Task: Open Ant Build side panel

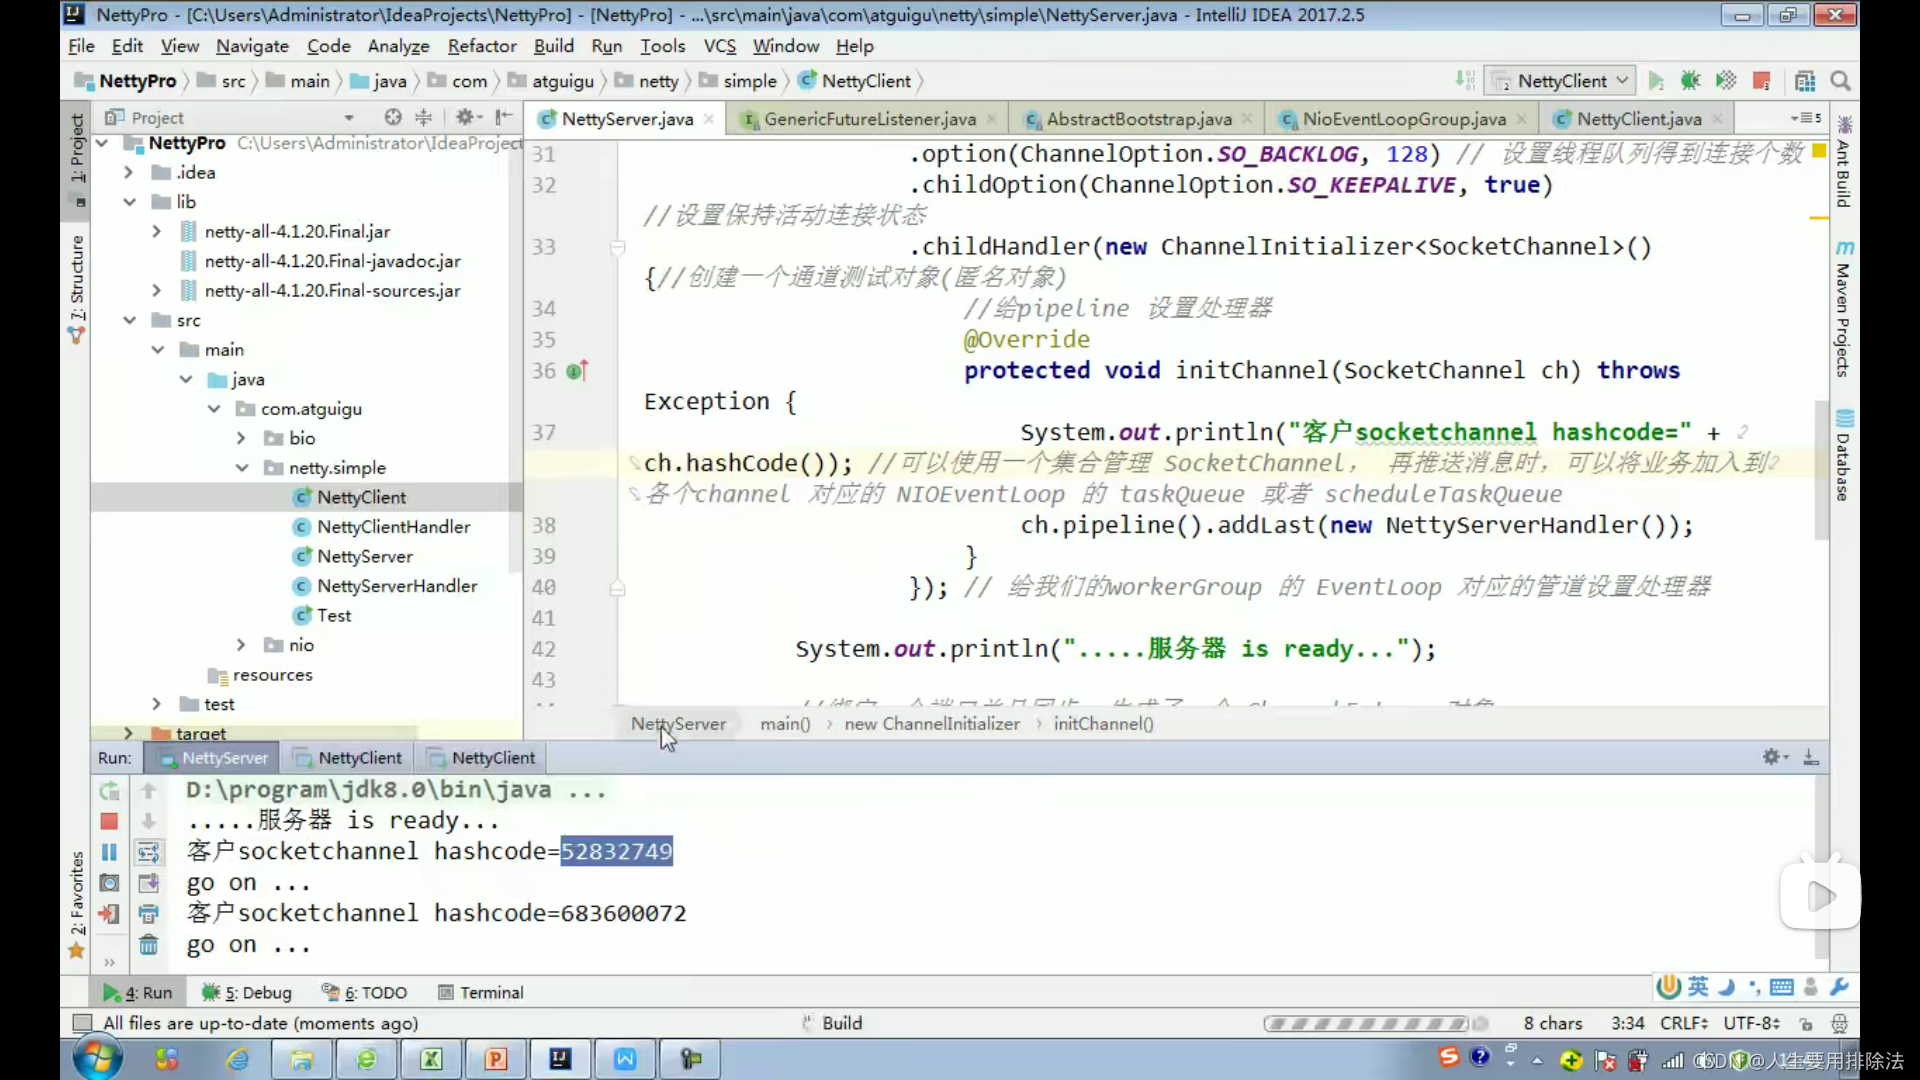Action: click(x=1844, y=162)
